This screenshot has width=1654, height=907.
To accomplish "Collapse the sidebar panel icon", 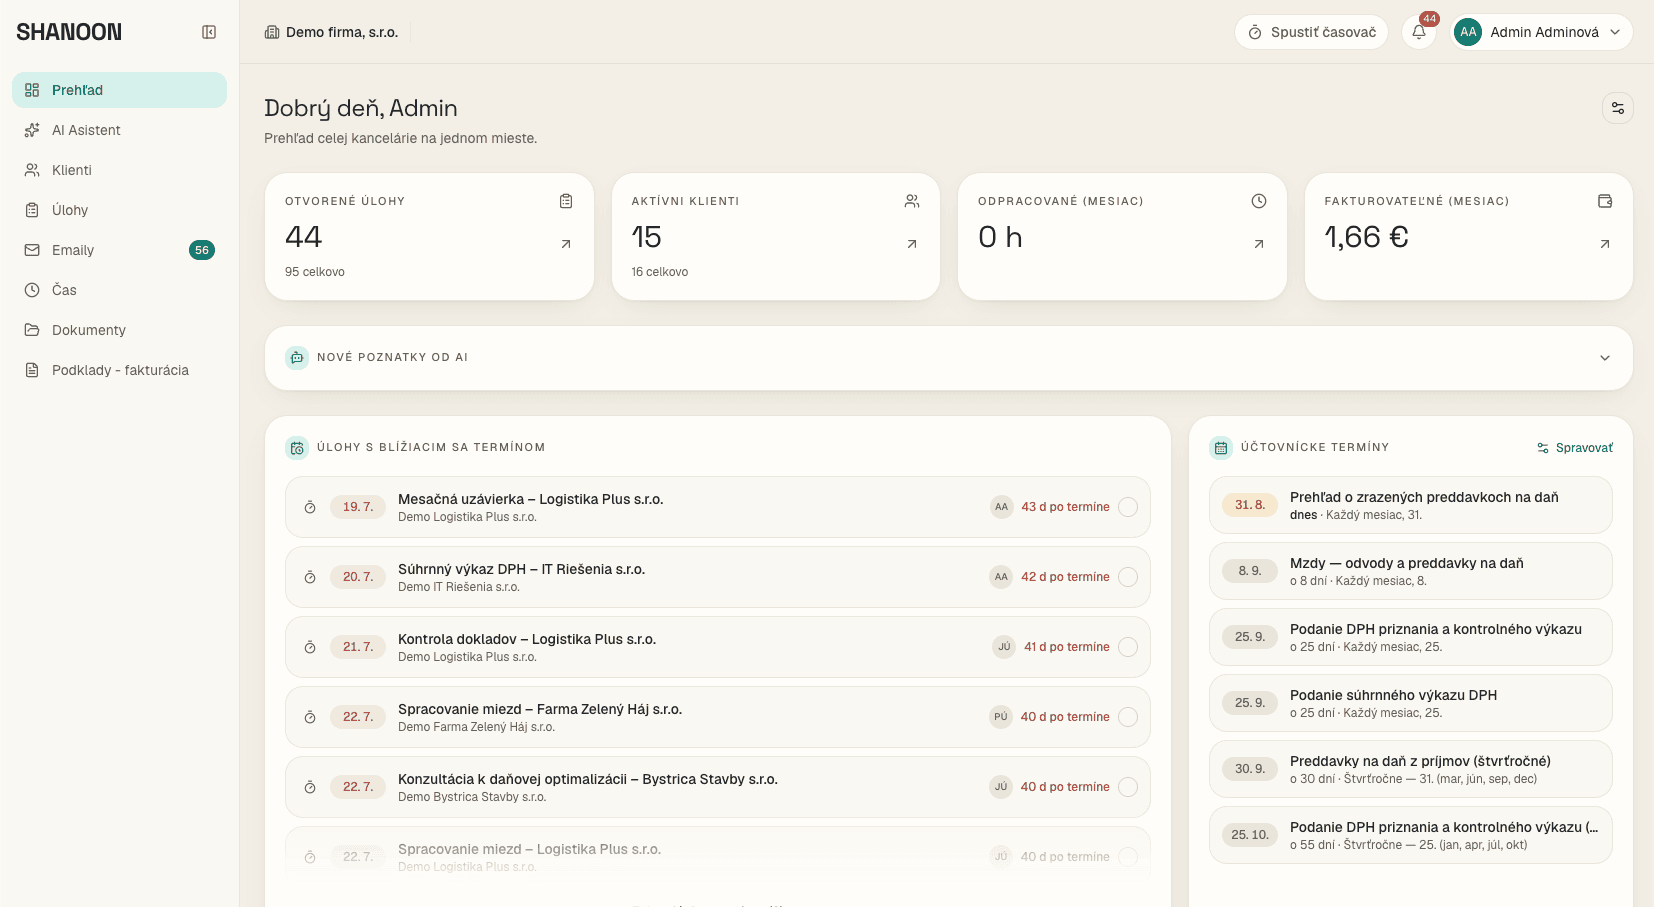I will [x=209, y=32].
